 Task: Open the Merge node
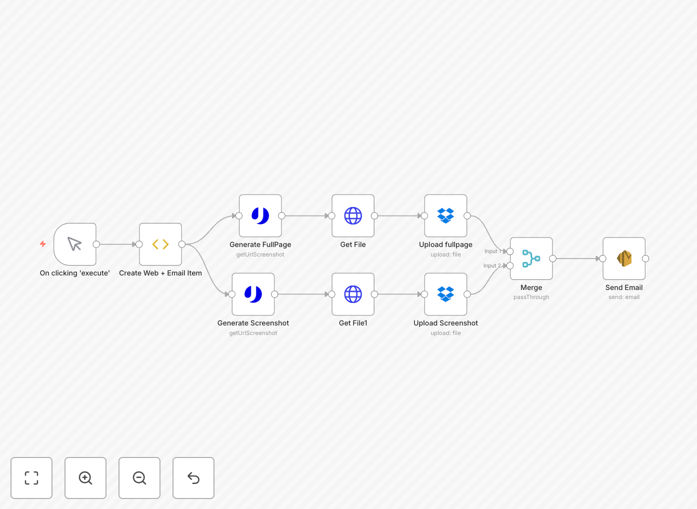[531, 258]
